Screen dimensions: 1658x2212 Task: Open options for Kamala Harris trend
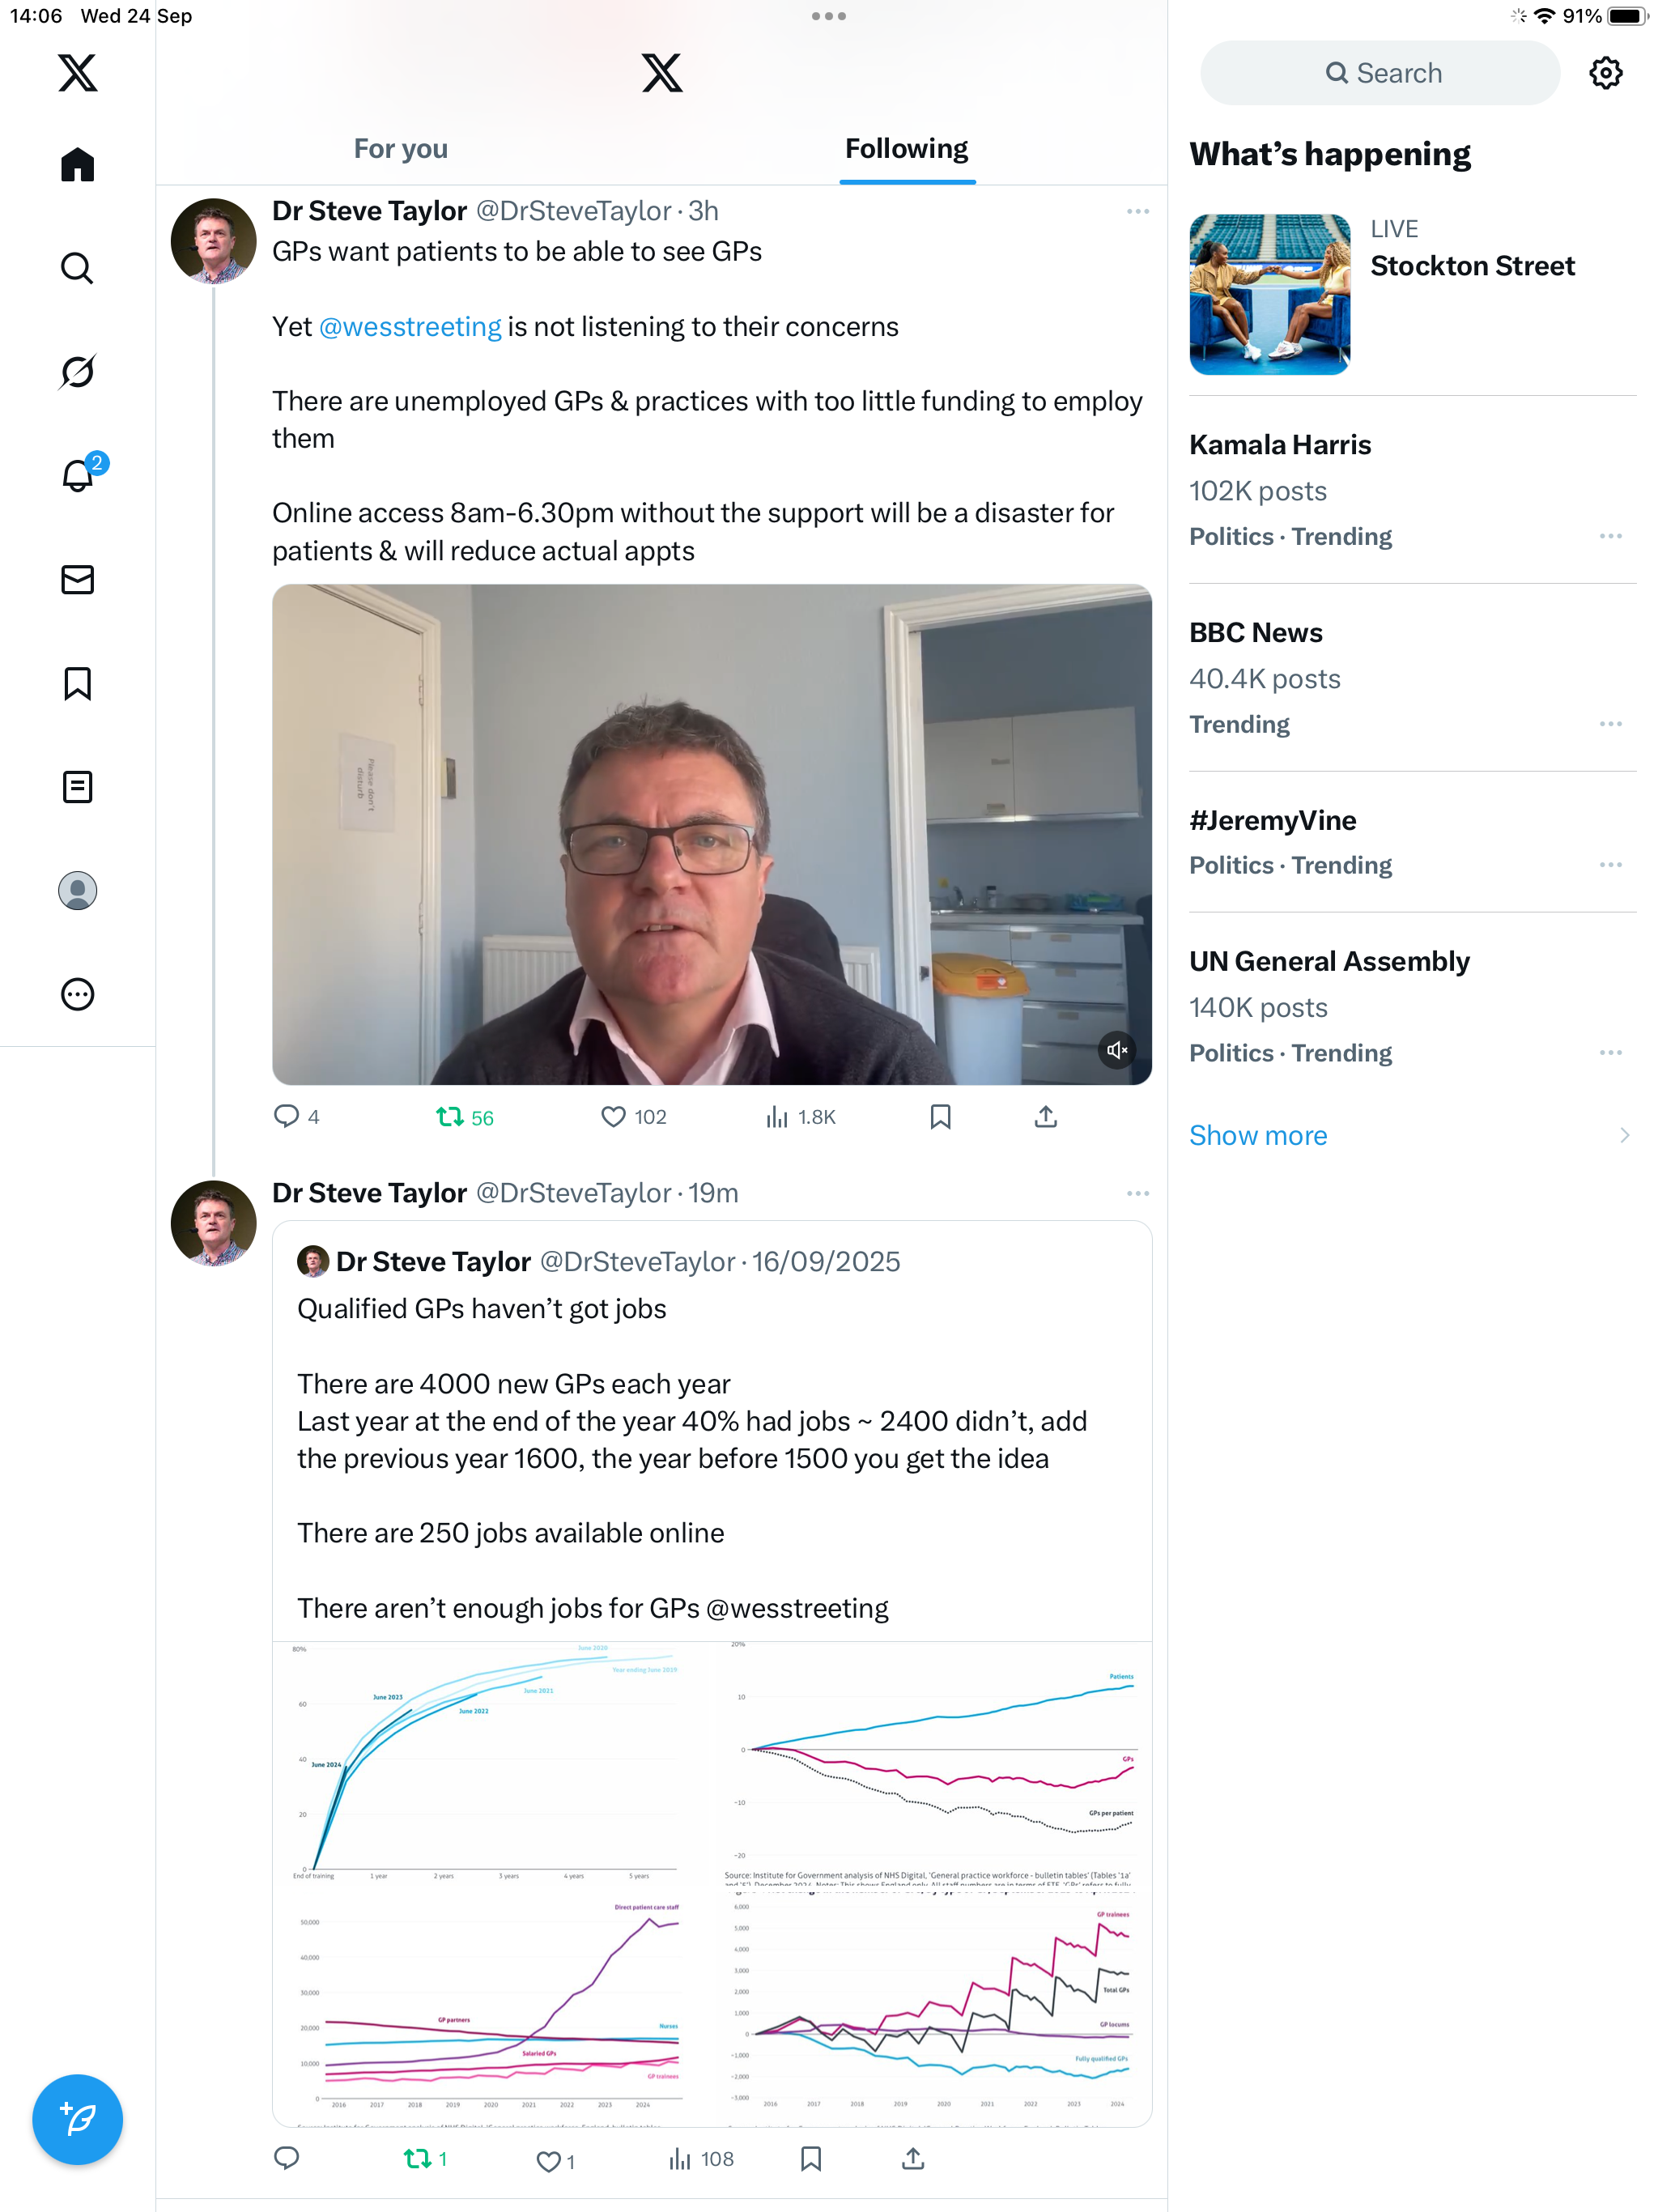tap(1610, 537)
